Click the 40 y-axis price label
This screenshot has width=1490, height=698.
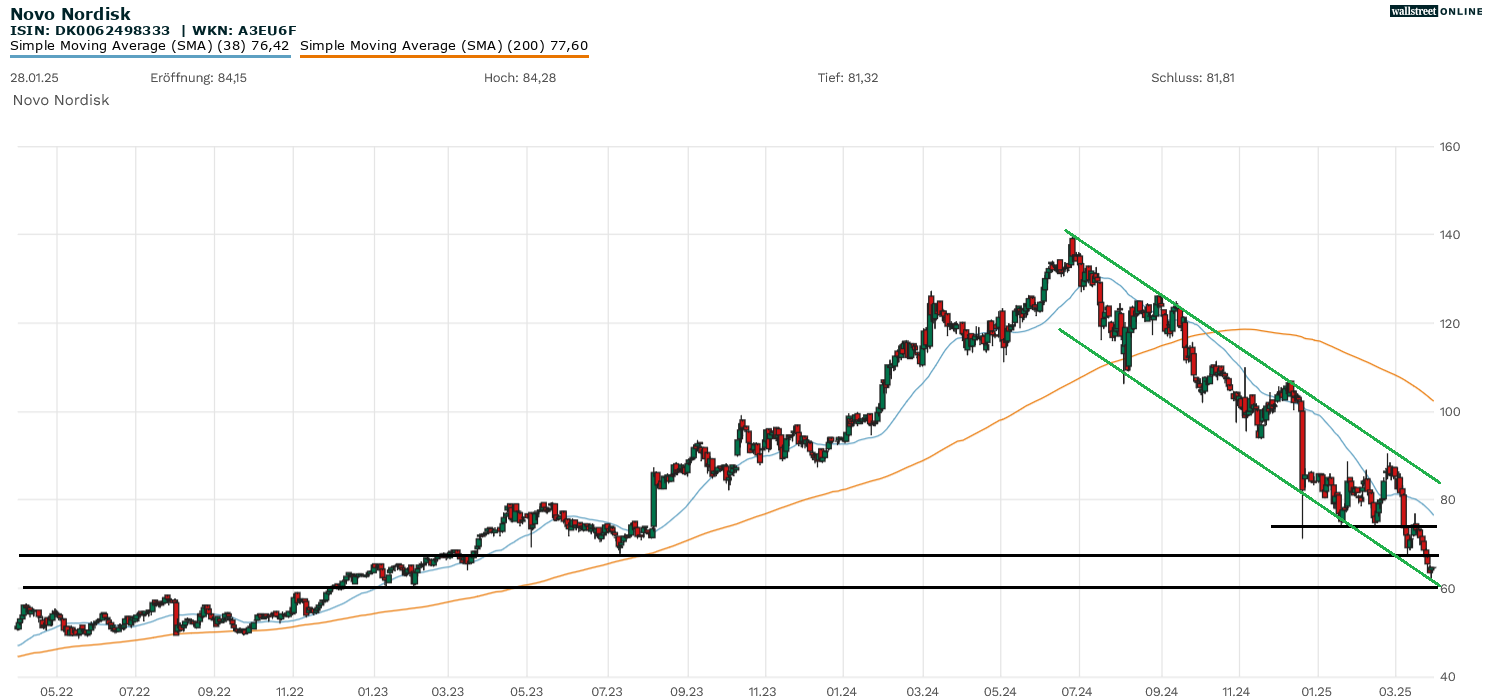pos(1447,676)
